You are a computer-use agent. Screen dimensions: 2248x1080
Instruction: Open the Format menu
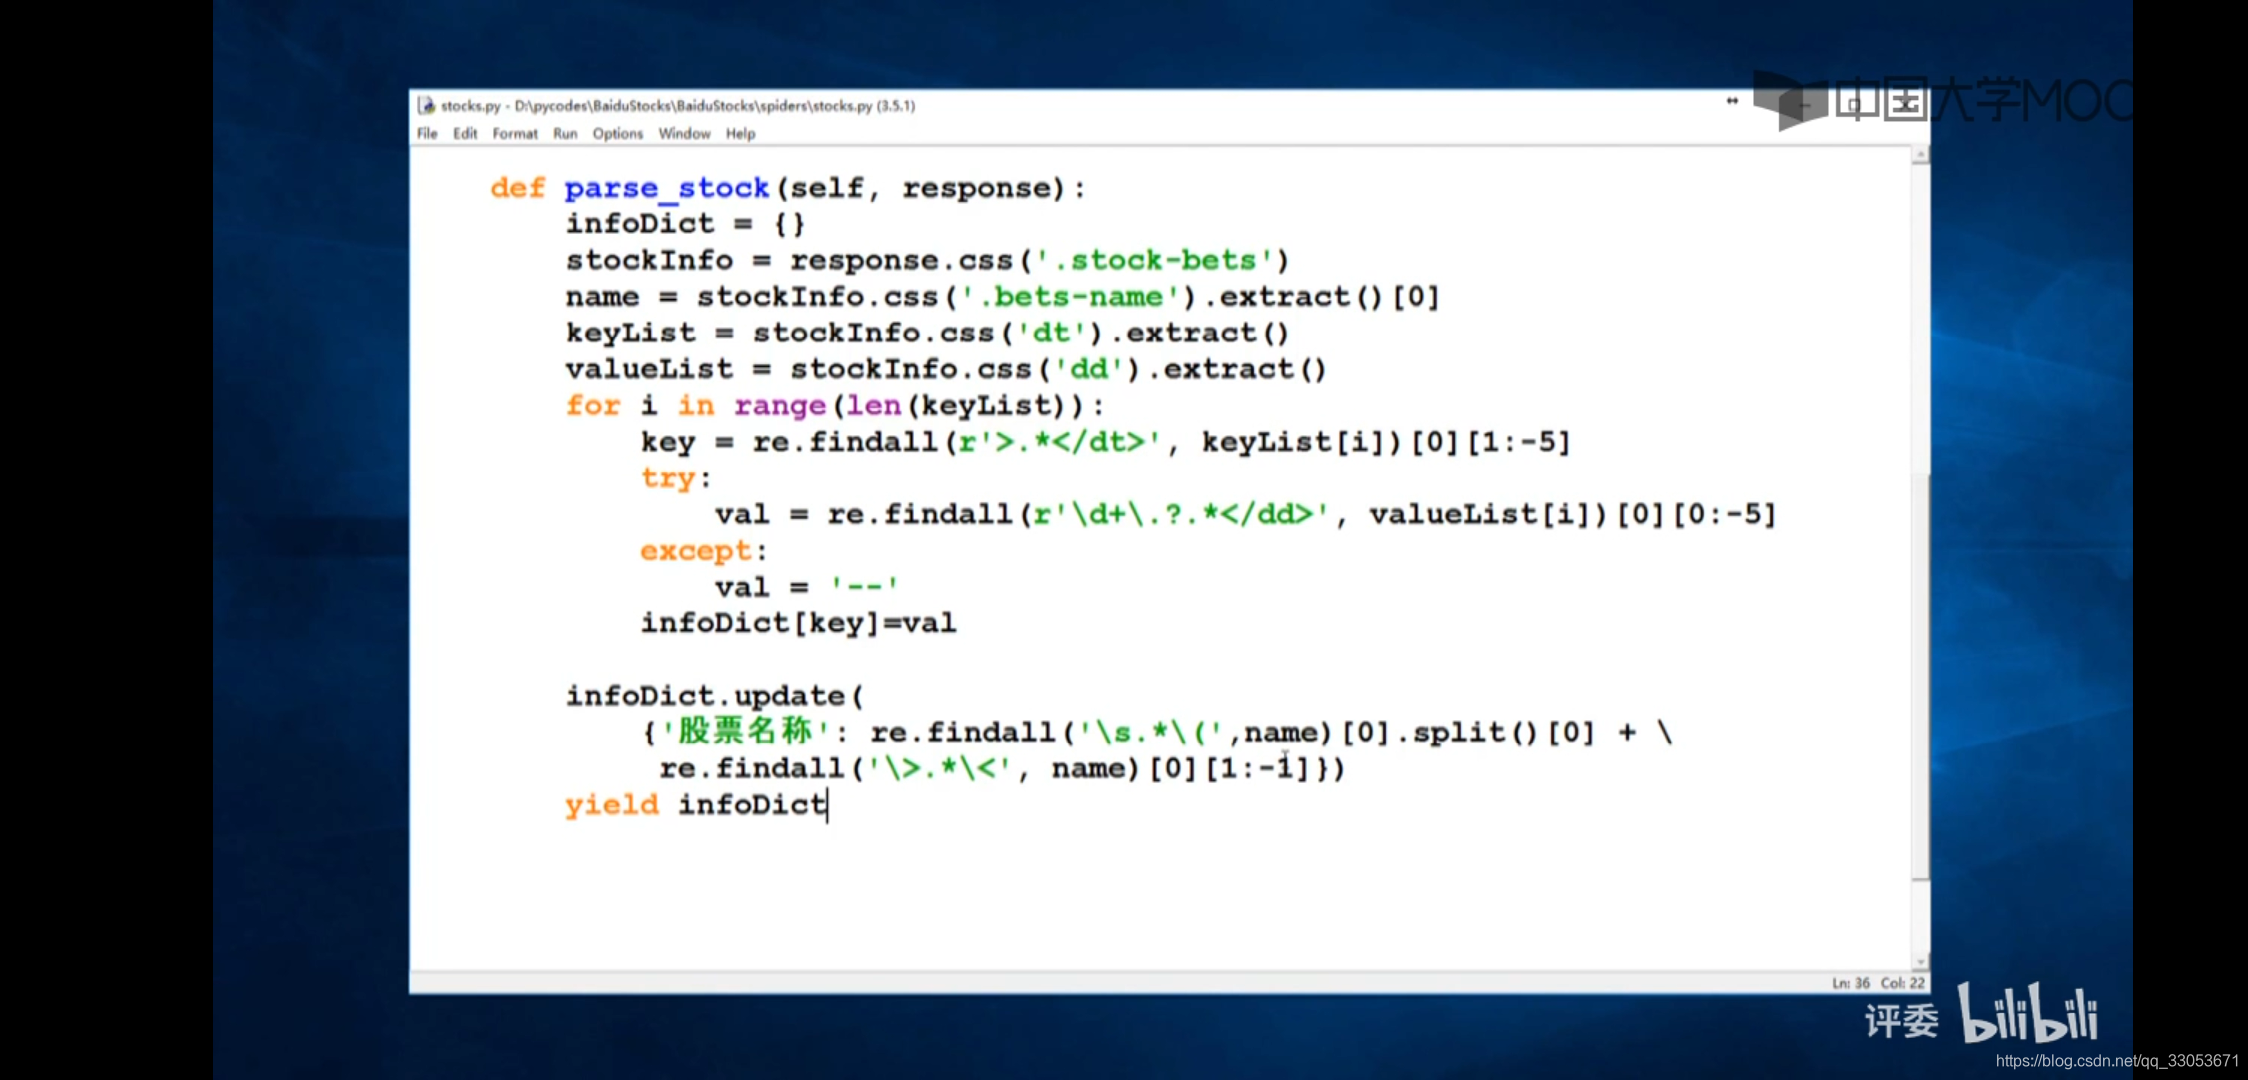pyautogui.click(x=515, y=134)
